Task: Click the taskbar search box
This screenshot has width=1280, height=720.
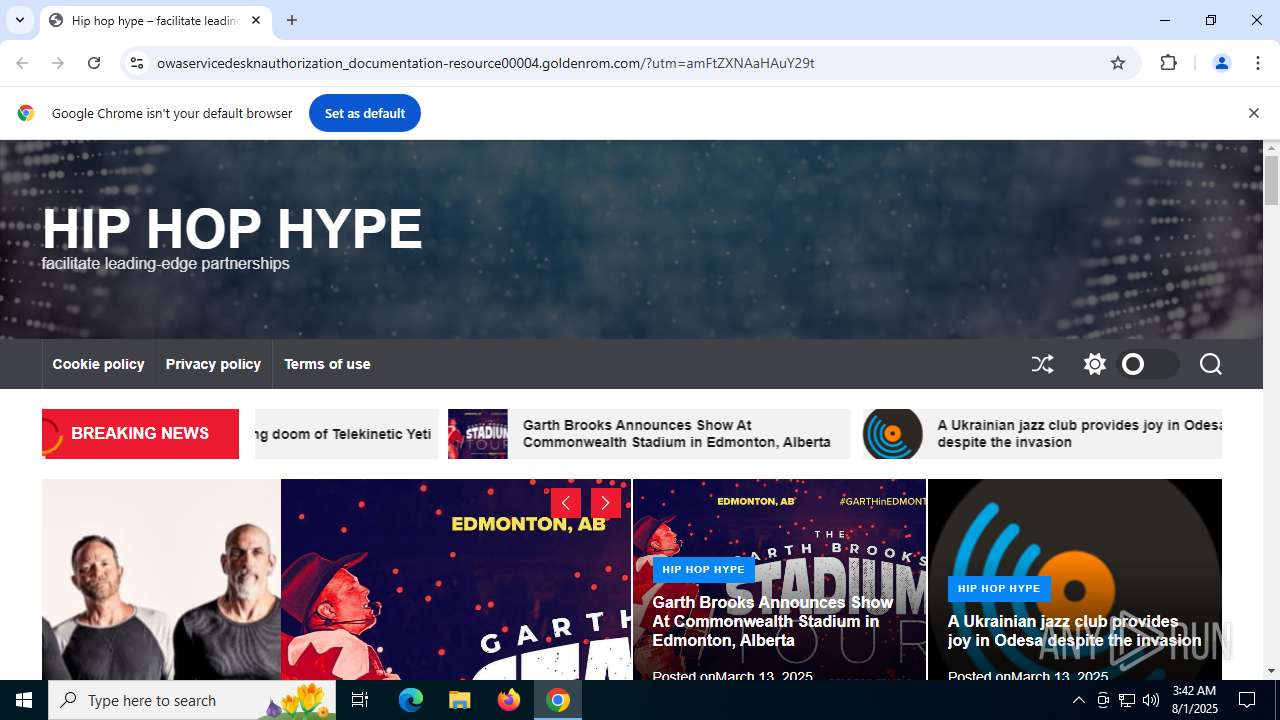Action: point(192,700)
